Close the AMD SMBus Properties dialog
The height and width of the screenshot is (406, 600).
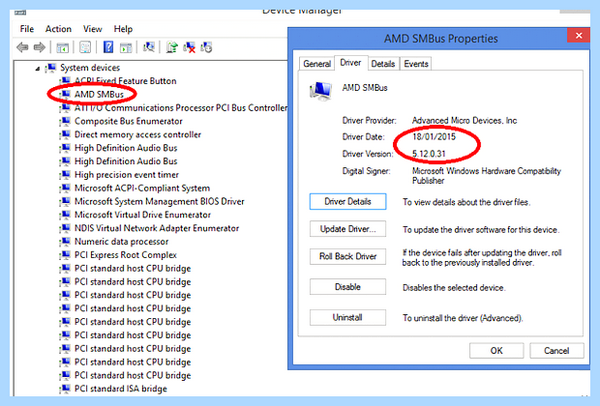[x=579, y=36]
